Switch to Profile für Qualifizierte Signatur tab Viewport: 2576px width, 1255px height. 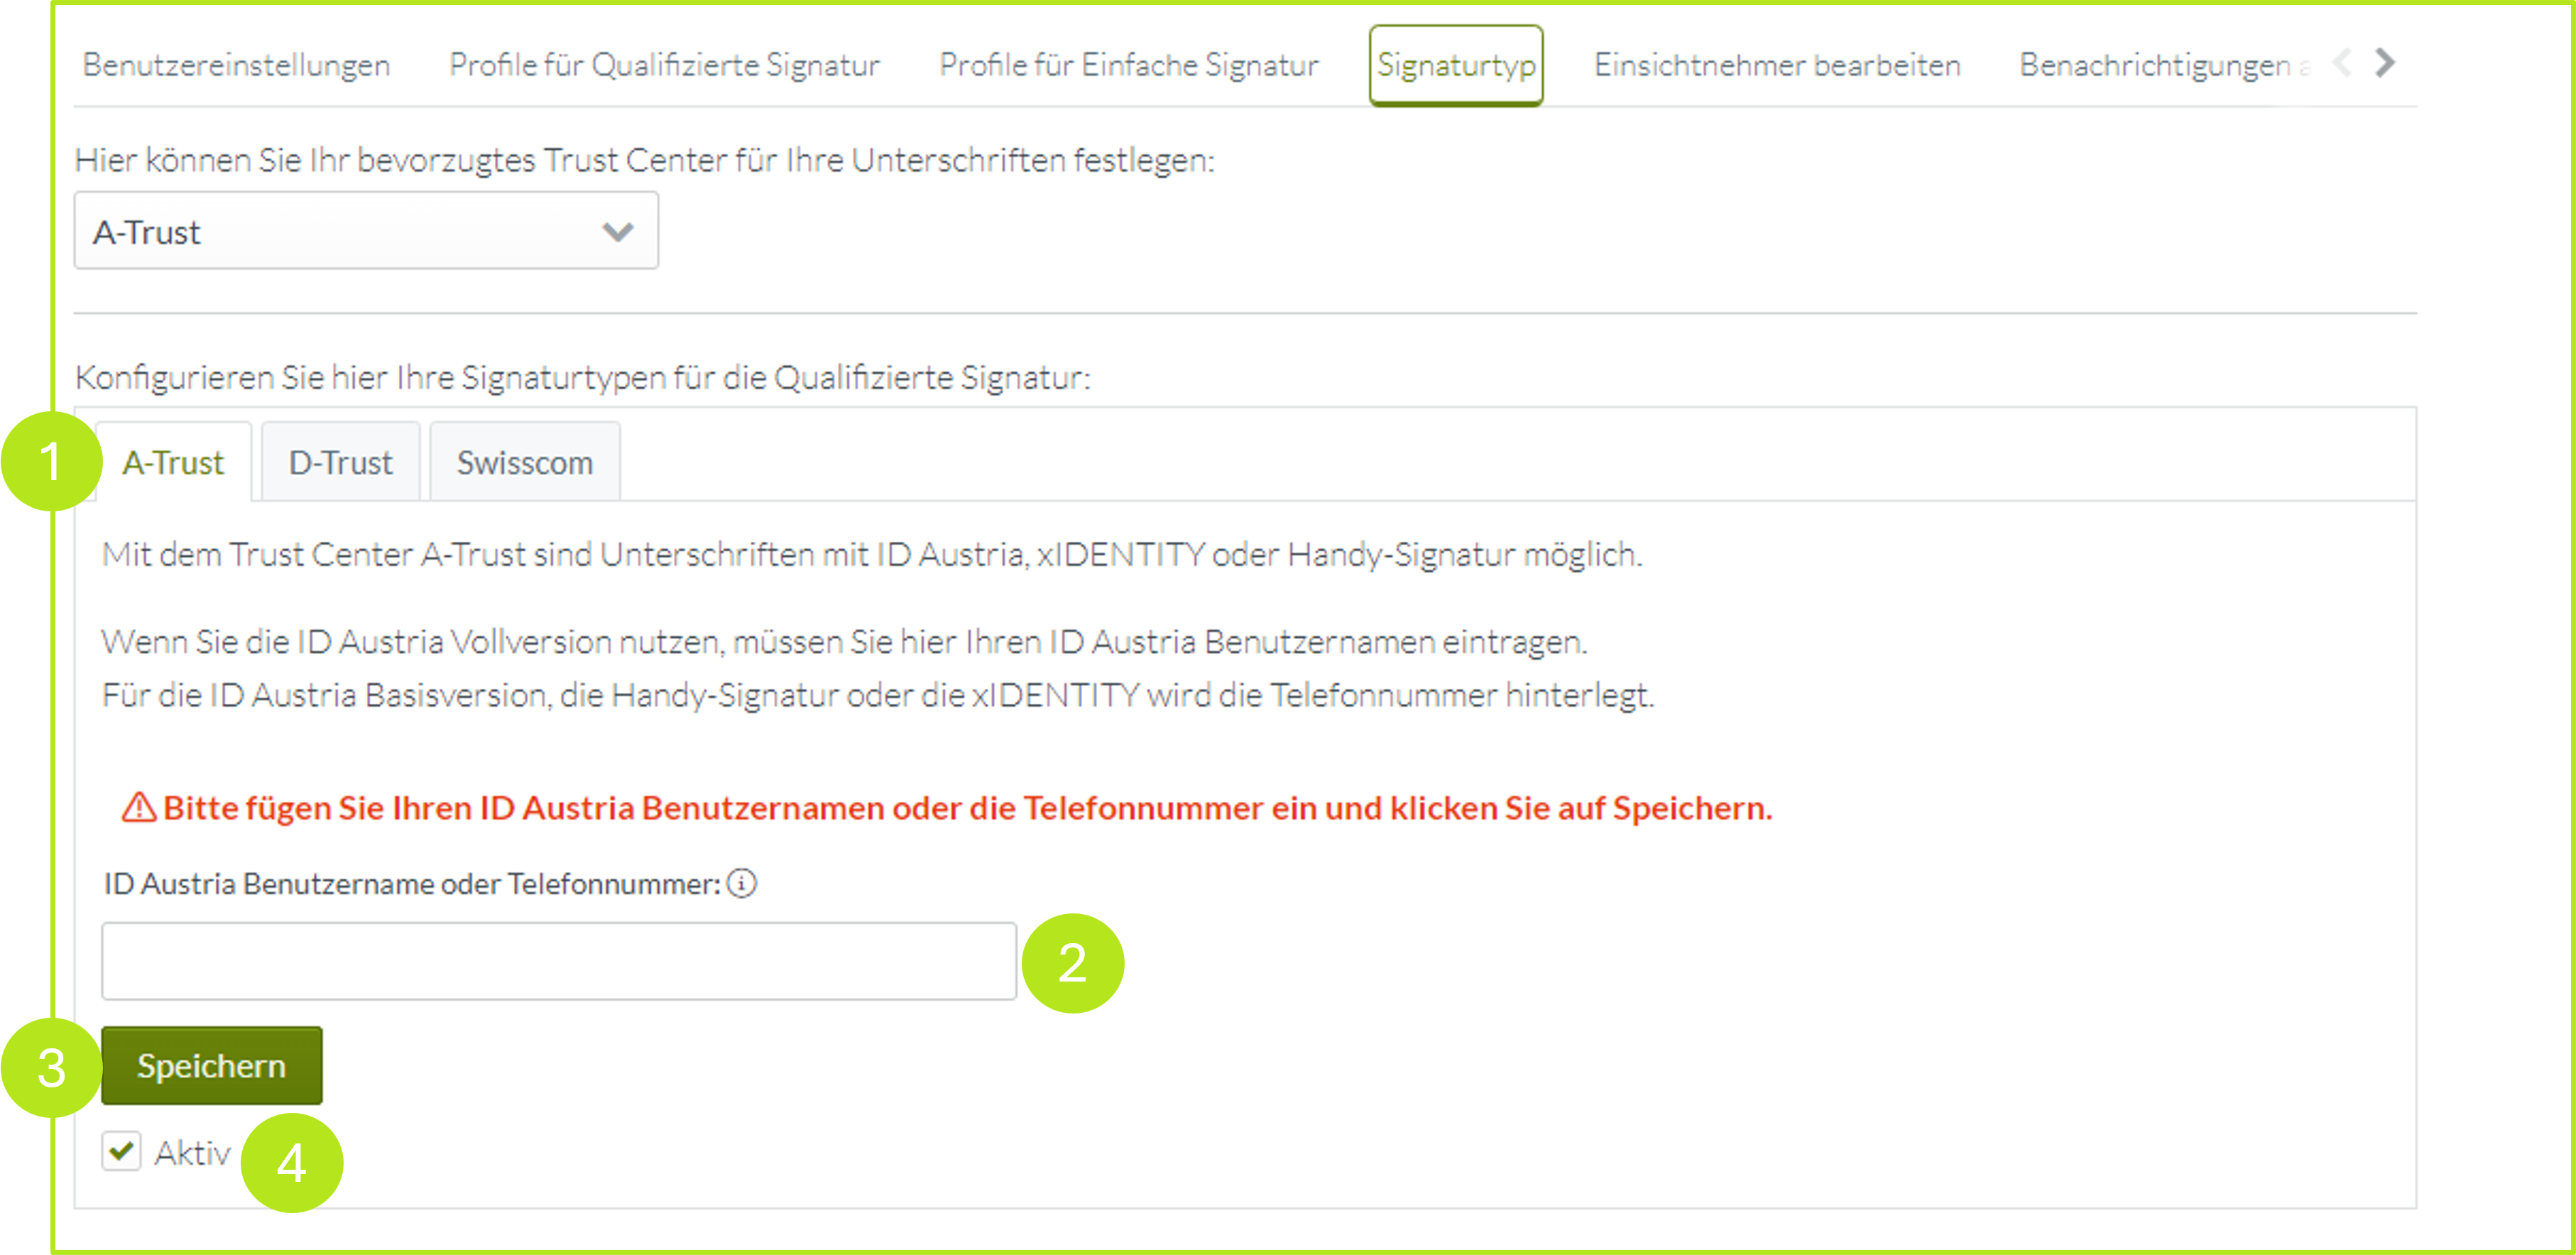(x=664, y=65)
